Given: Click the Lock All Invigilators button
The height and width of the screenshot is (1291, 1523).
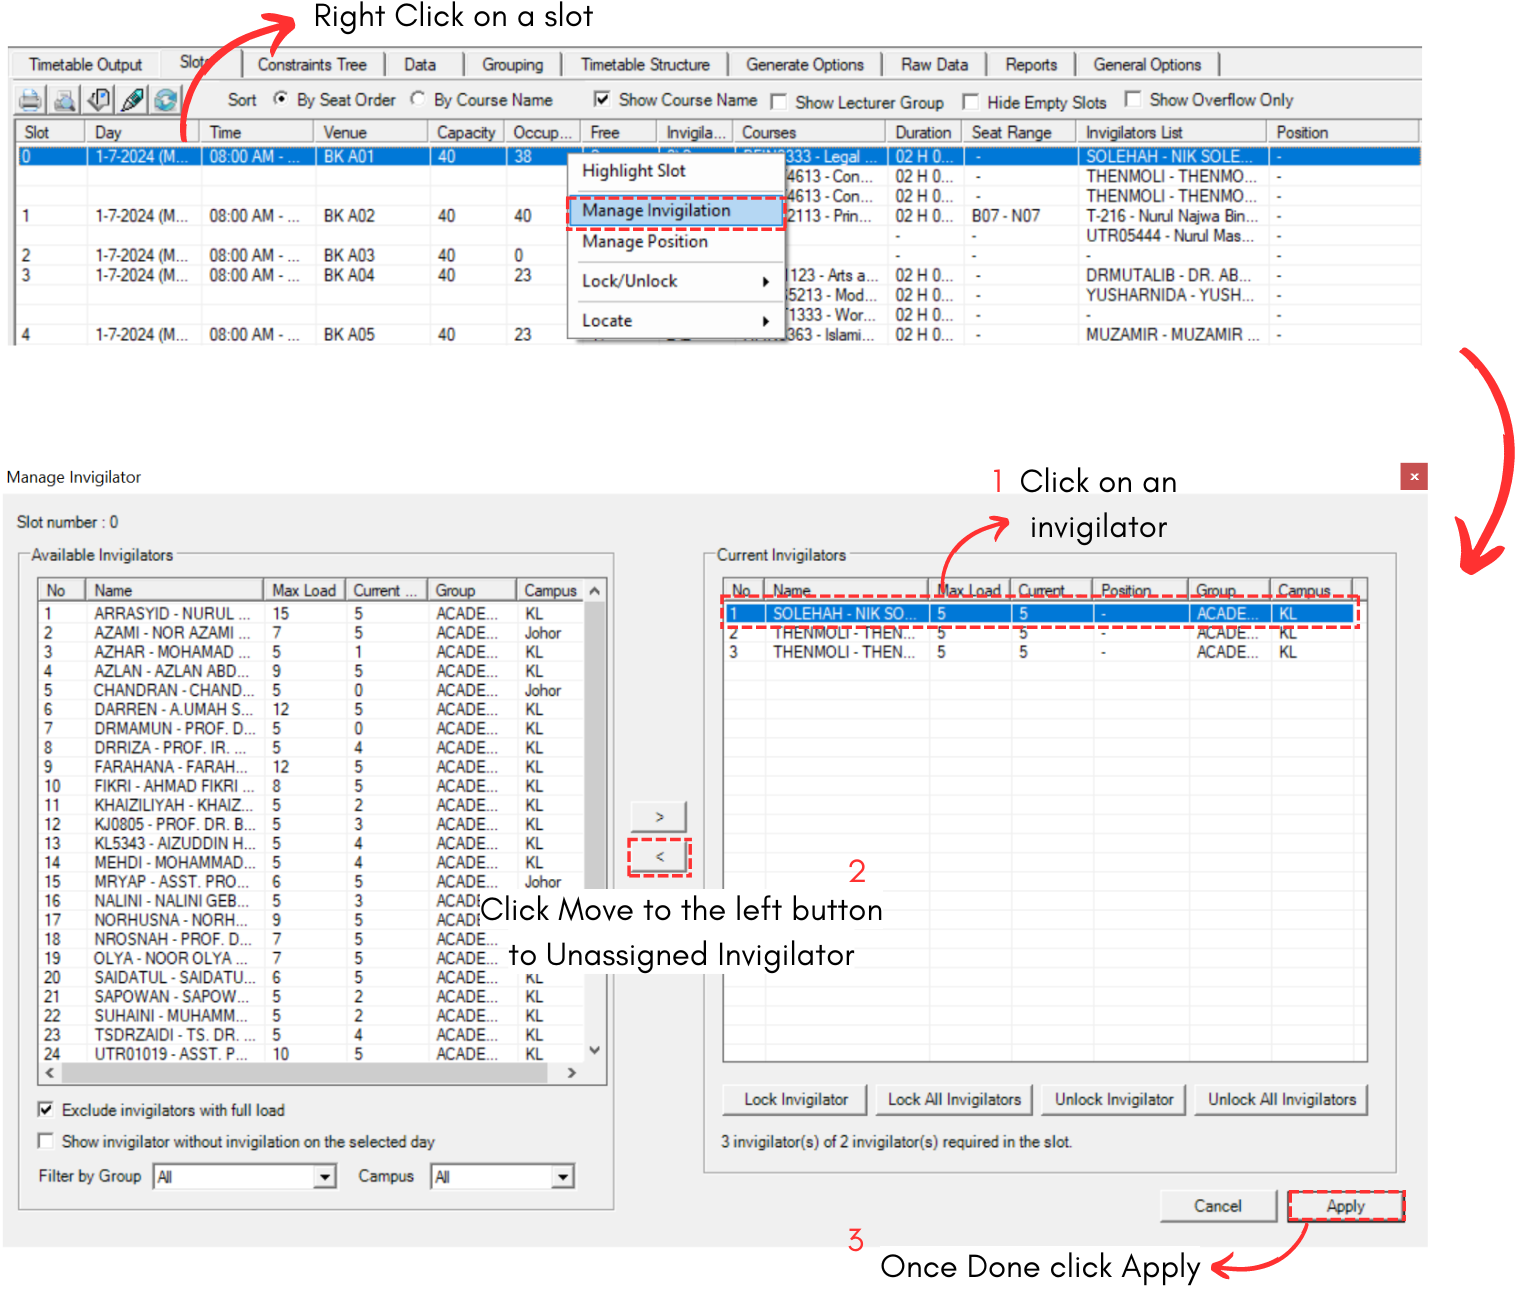Looking at the screenshot, I should (x=954, y=1099).
